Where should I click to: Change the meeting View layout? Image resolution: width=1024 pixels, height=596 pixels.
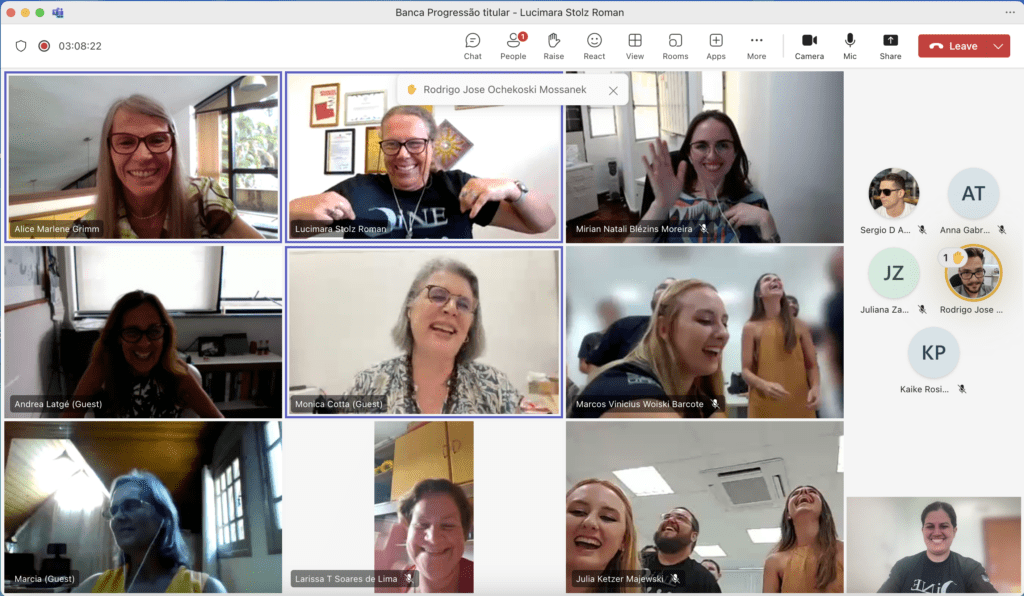[x=635, y=45]
